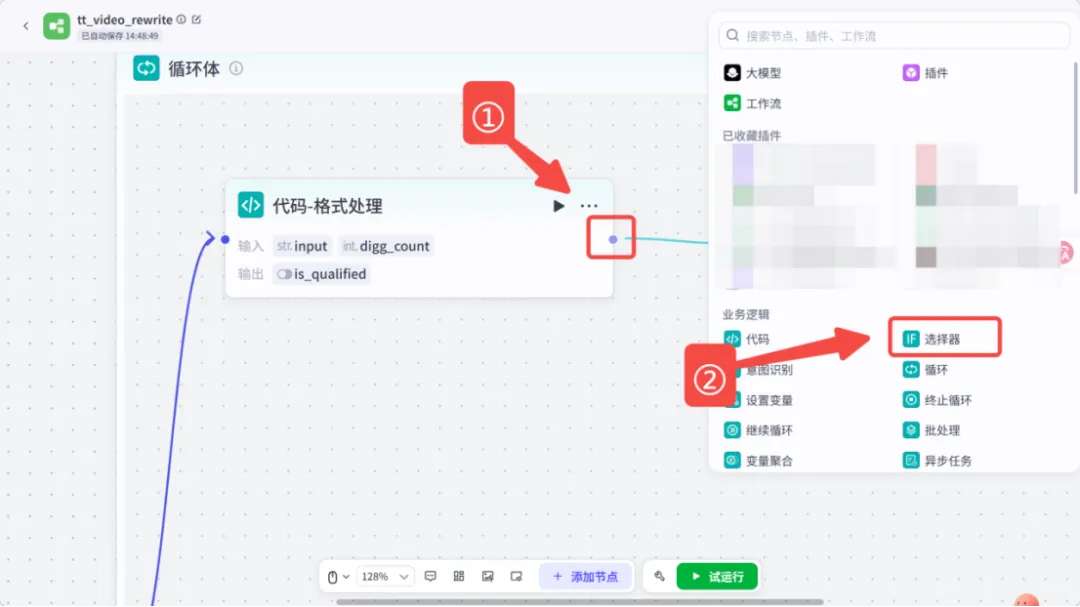Run the 代码-格式处理 node with play button
The width and height of the screenshot is (1080, 607).
pyautogui.click(x=559, y=206)
